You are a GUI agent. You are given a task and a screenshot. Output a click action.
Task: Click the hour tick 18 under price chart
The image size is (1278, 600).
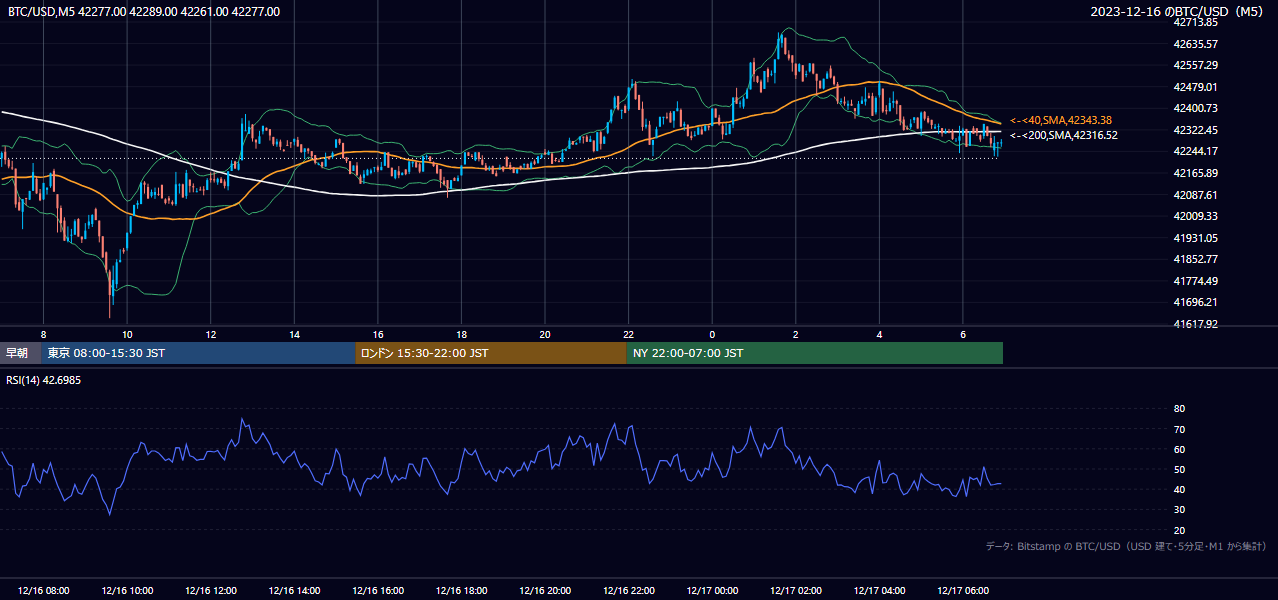(461, 334)
